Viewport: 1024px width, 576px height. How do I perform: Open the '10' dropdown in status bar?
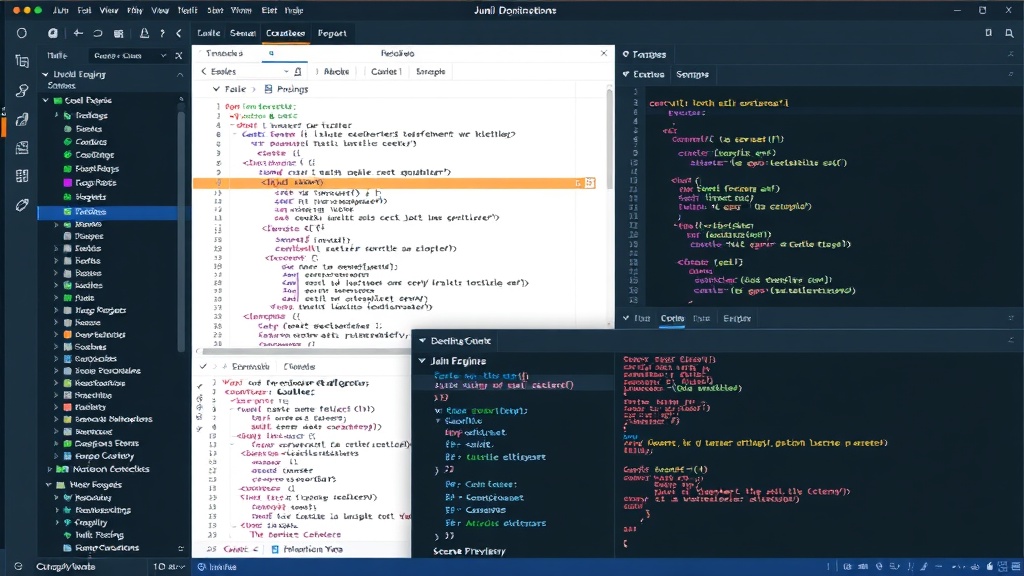168,566
